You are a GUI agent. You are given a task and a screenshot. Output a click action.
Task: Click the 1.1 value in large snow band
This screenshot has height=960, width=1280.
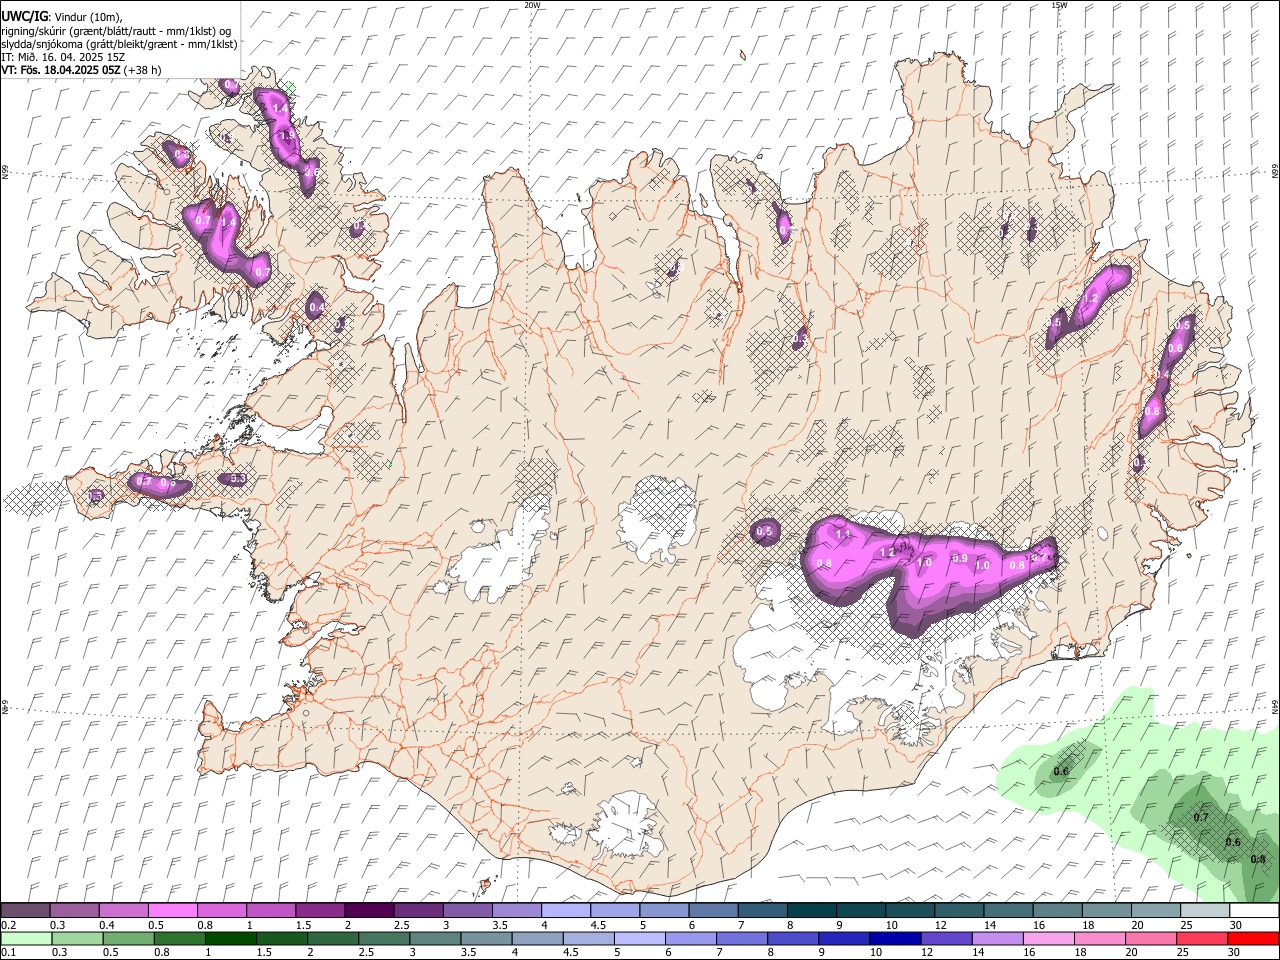point(842,535)
